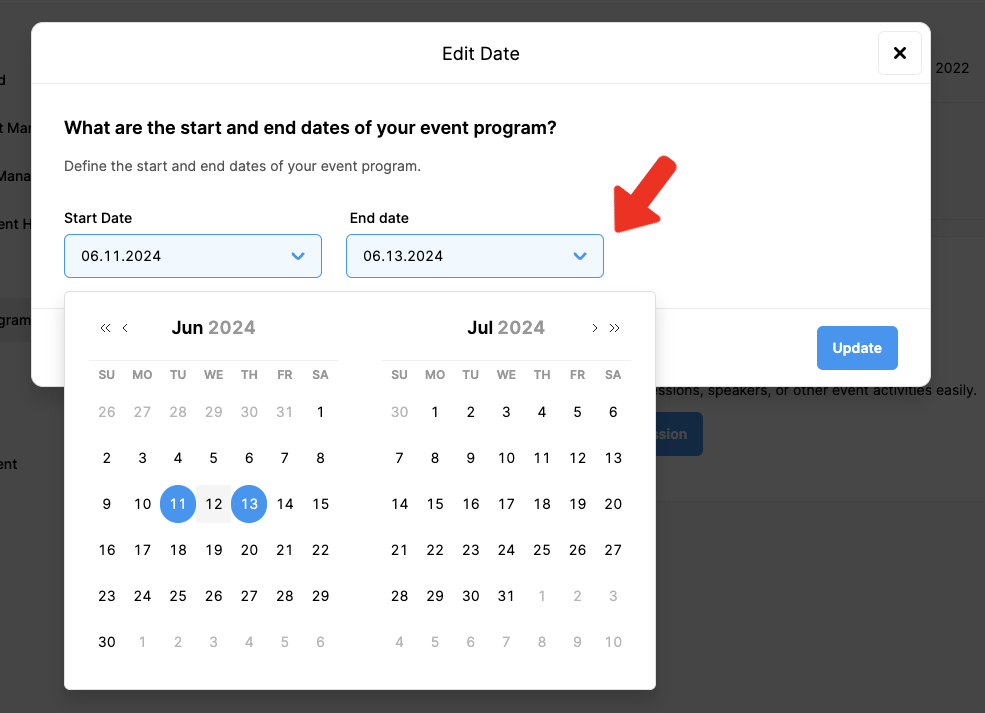Image resolution: width=985 pixels, height=713 pixels.
Task: Click the Jun 2024 month heading
Action: click(x=213, y=328)
